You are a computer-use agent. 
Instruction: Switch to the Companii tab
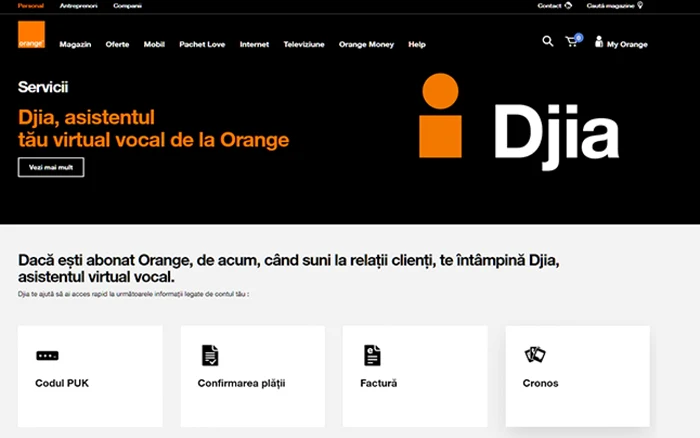127,6
